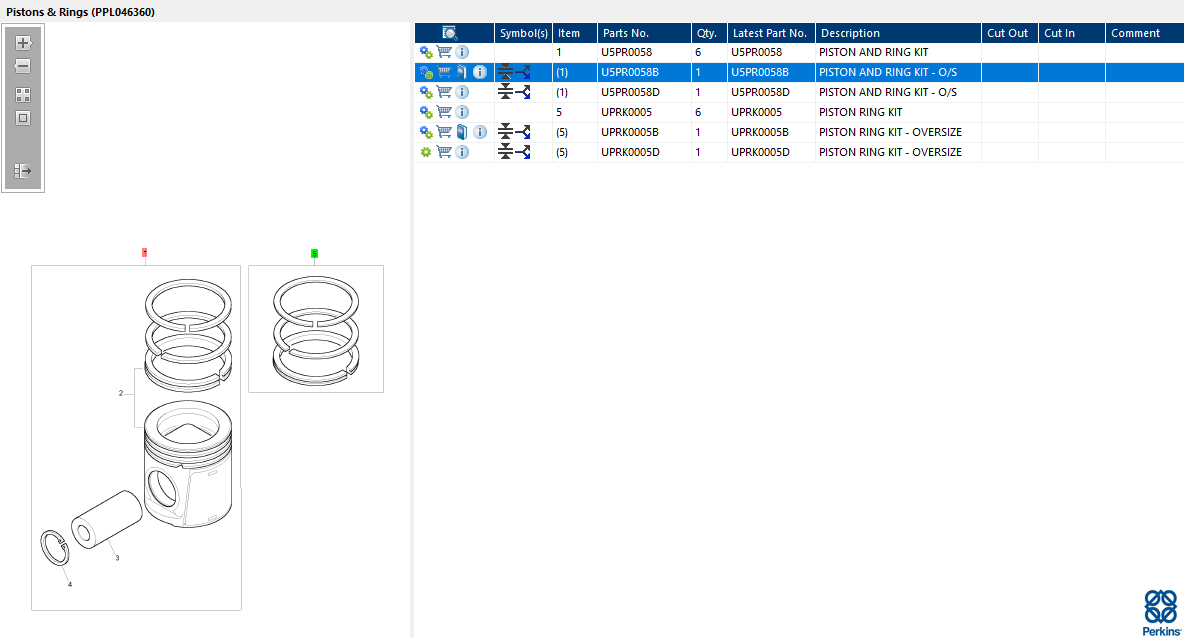Open info for UPRK0005B part

[479, 132]
